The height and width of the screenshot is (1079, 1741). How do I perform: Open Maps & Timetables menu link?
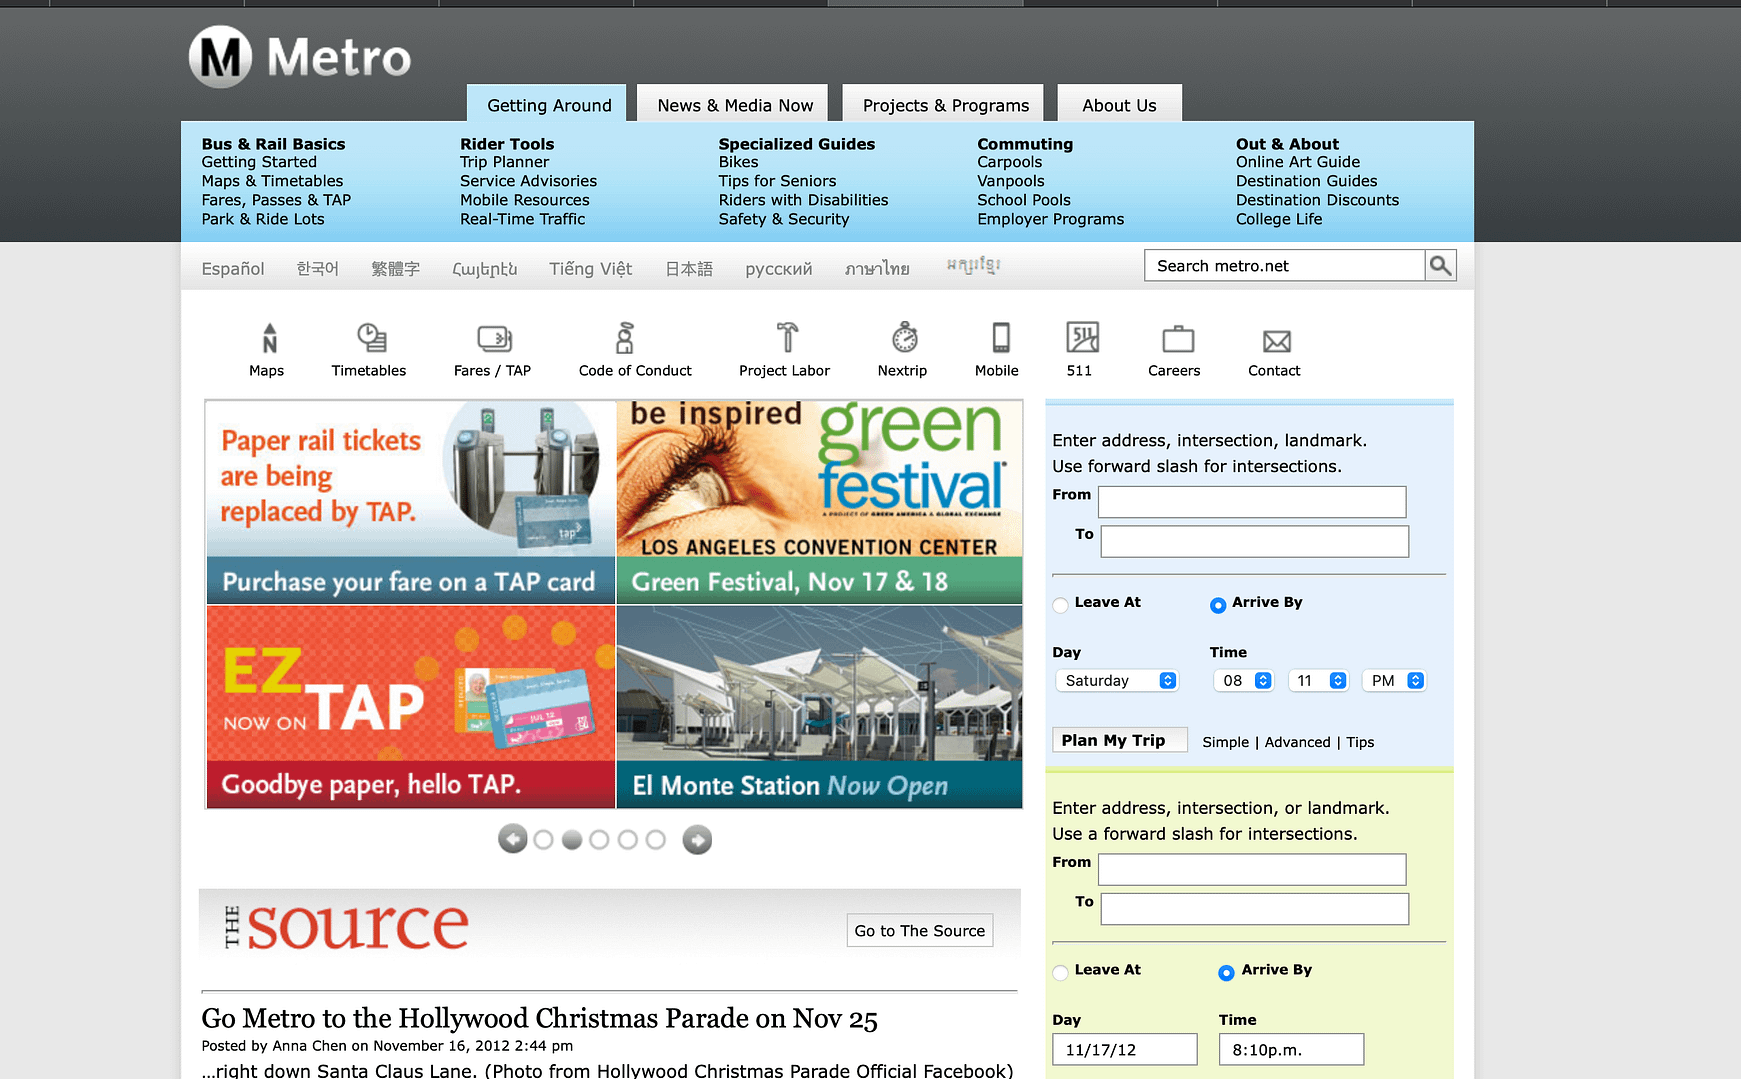pos(272,181)
